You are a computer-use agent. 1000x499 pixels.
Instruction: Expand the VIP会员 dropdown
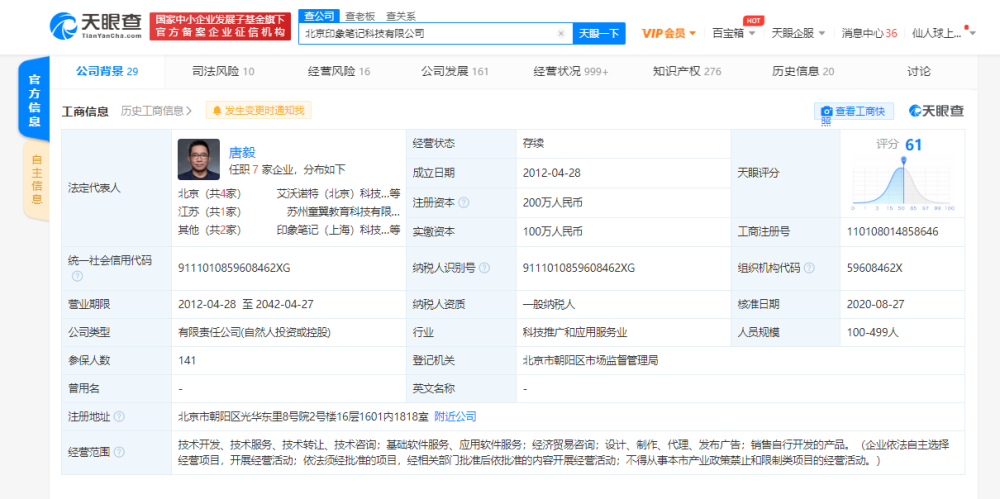coord(668,33)
